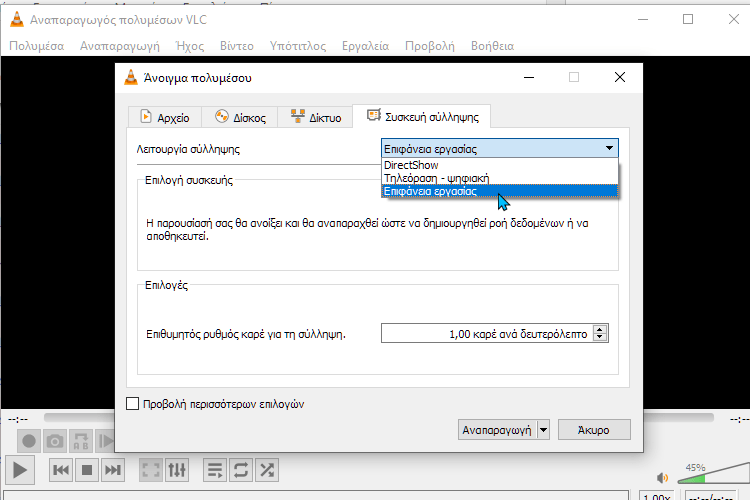This screenshot has height=500, width=750.
Task: Expand the Αναπαραγωγή button dropdown arrow
Action: click(543, 430)
